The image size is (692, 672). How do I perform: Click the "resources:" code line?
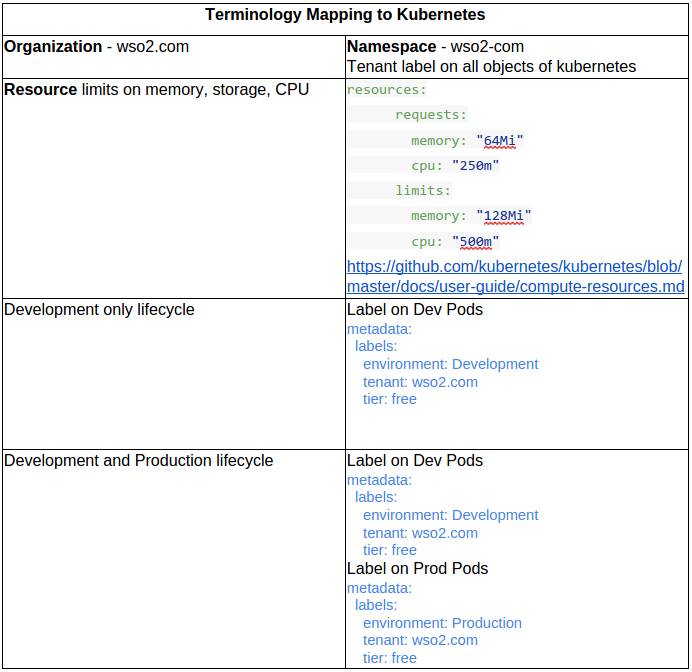[x=387, y=90]
